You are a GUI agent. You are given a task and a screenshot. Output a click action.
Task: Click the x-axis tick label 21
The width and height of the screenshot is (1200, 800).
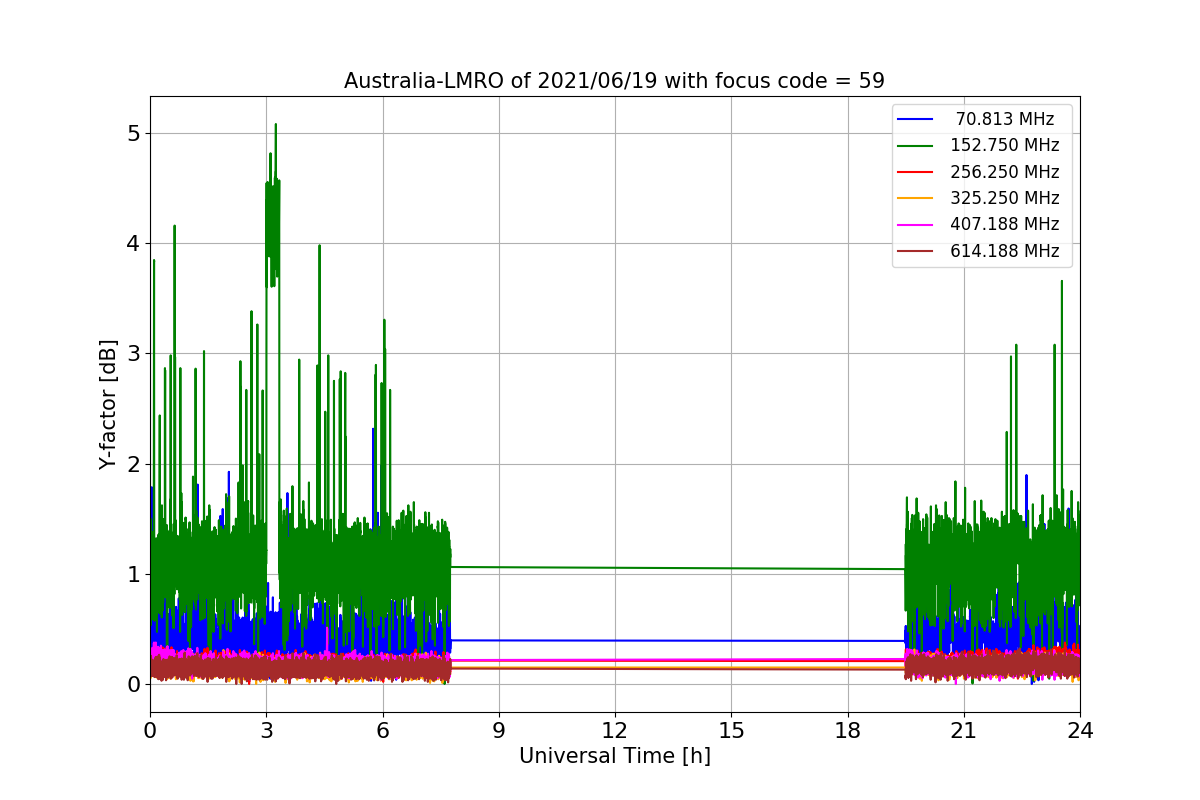click(x=963, y=731)
